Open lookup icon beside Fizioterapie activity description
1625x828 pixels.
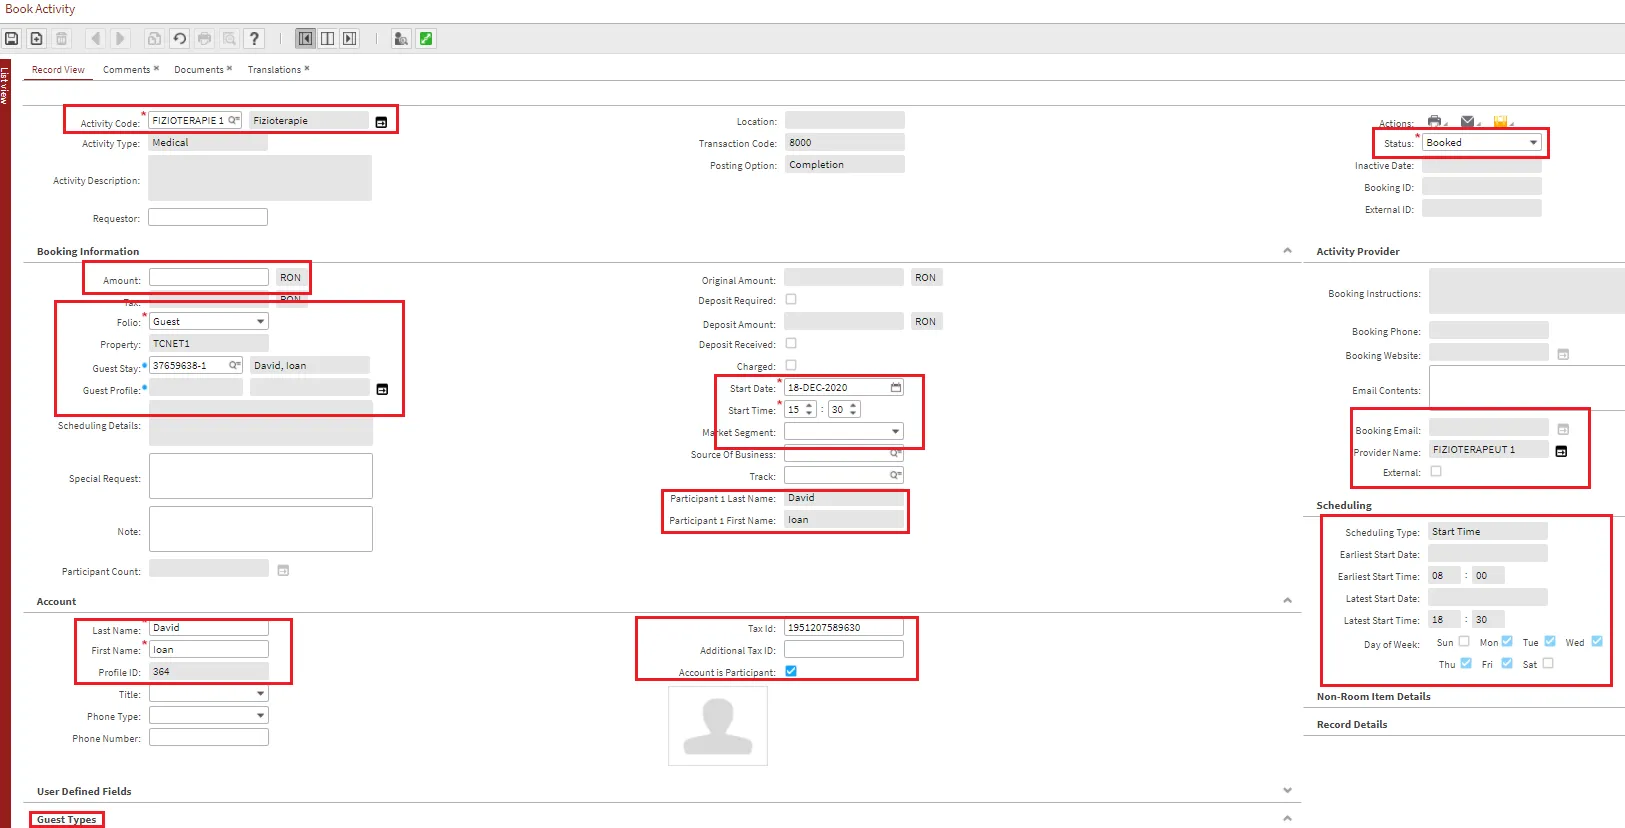[x=381, y=122]
